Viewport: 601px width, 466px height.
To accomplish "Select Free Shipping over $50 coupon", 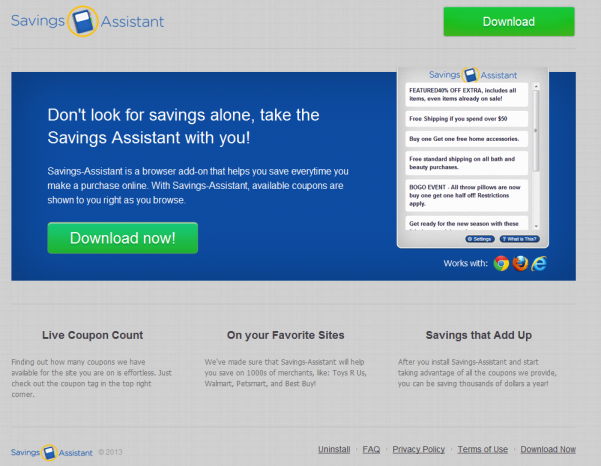I will pos(466,119).
